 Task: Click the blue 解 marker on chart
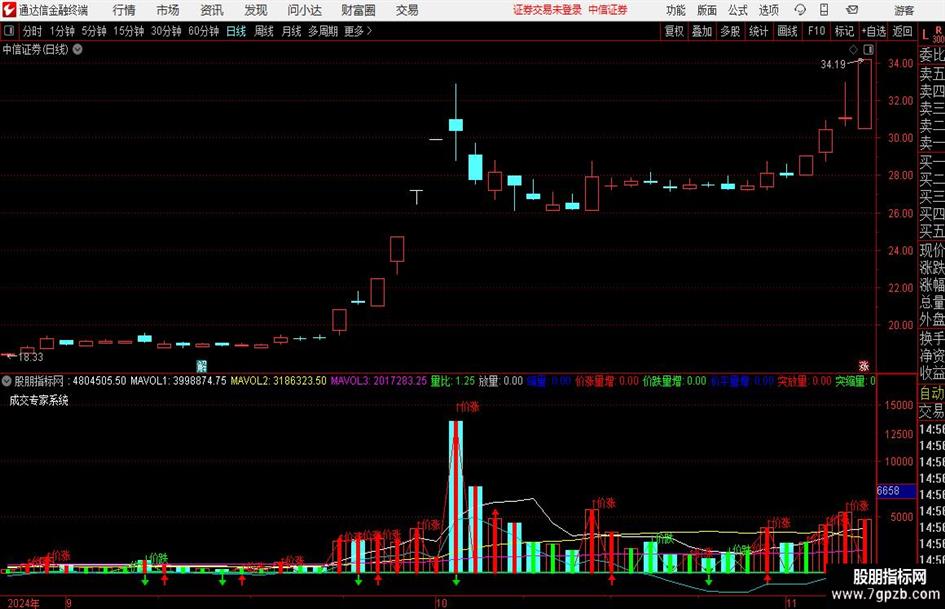click(x=202, y=366)
